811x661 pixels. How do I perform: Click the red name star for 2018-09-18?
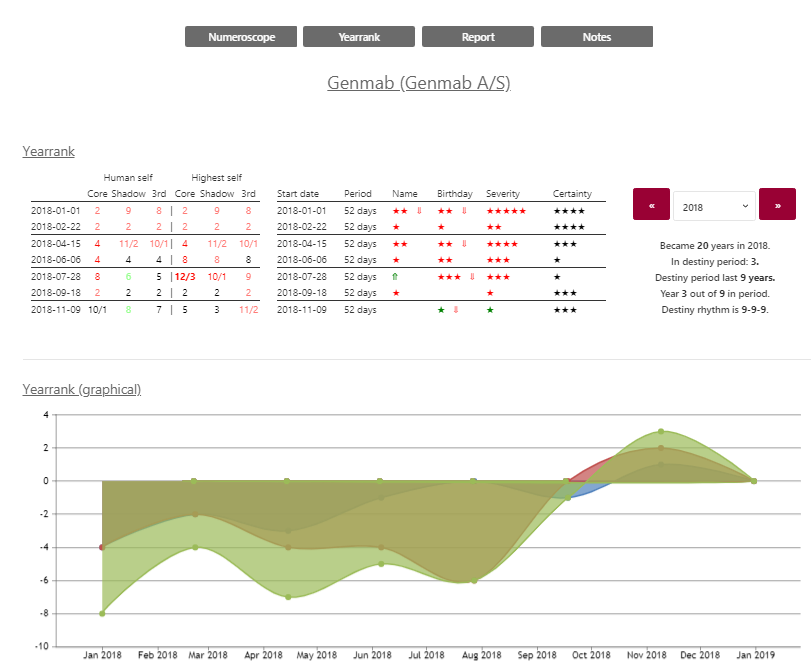click(396, 293)
